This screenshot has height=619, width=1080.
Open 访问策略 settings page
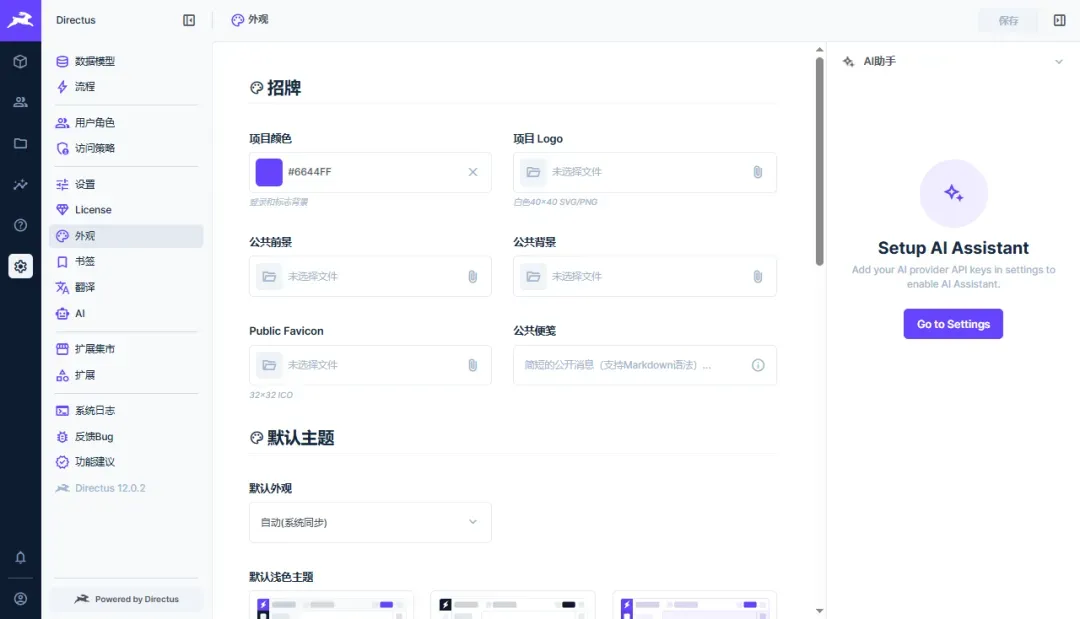[x=126, y=148]
